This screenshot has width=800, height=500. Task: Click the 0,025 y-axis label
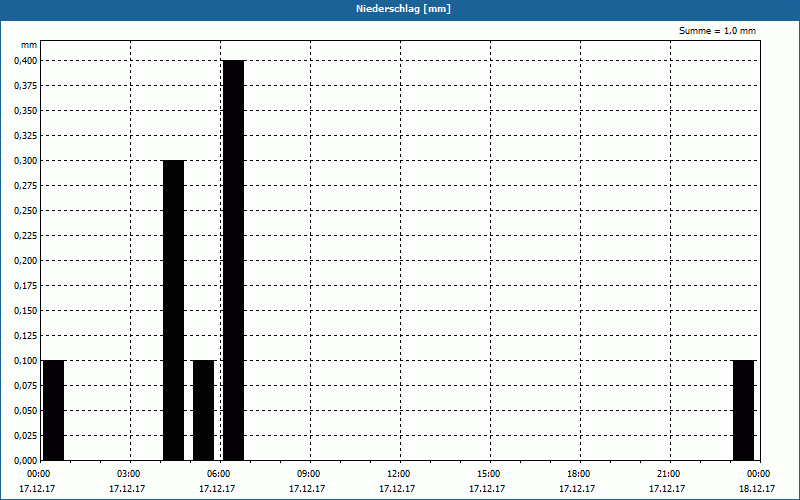[x=25, y=436]
